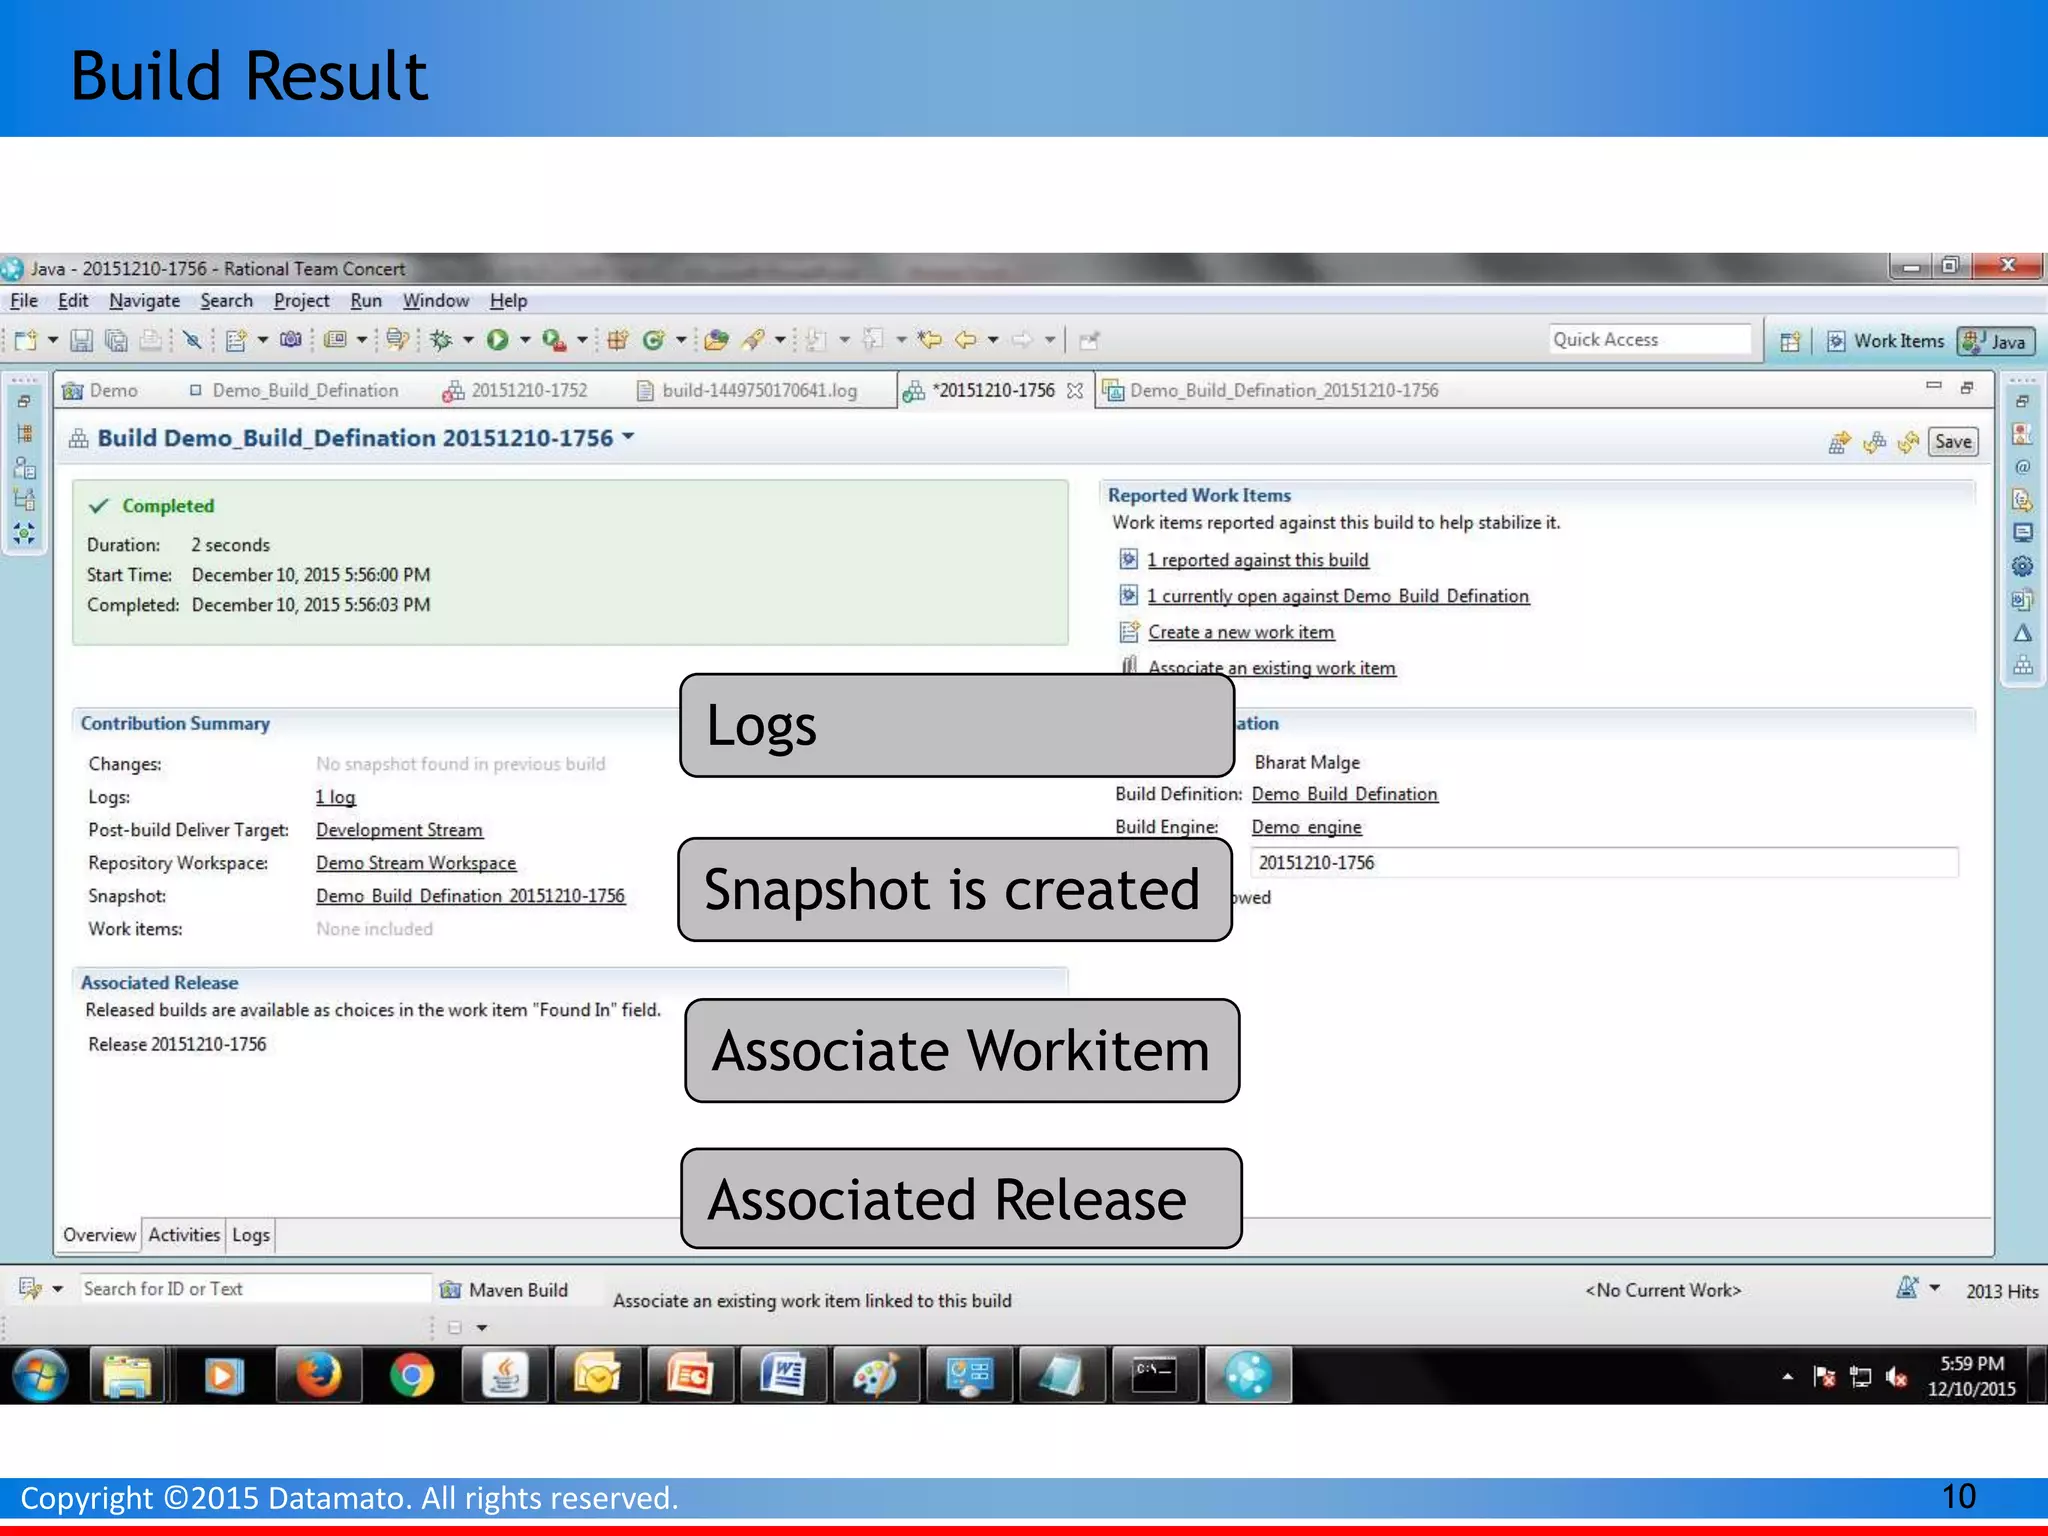The width and height of the screenshot is (2048, 1536).
Task: Open dropdown next to 2013 Hits status
Action: [1935, 1289]
